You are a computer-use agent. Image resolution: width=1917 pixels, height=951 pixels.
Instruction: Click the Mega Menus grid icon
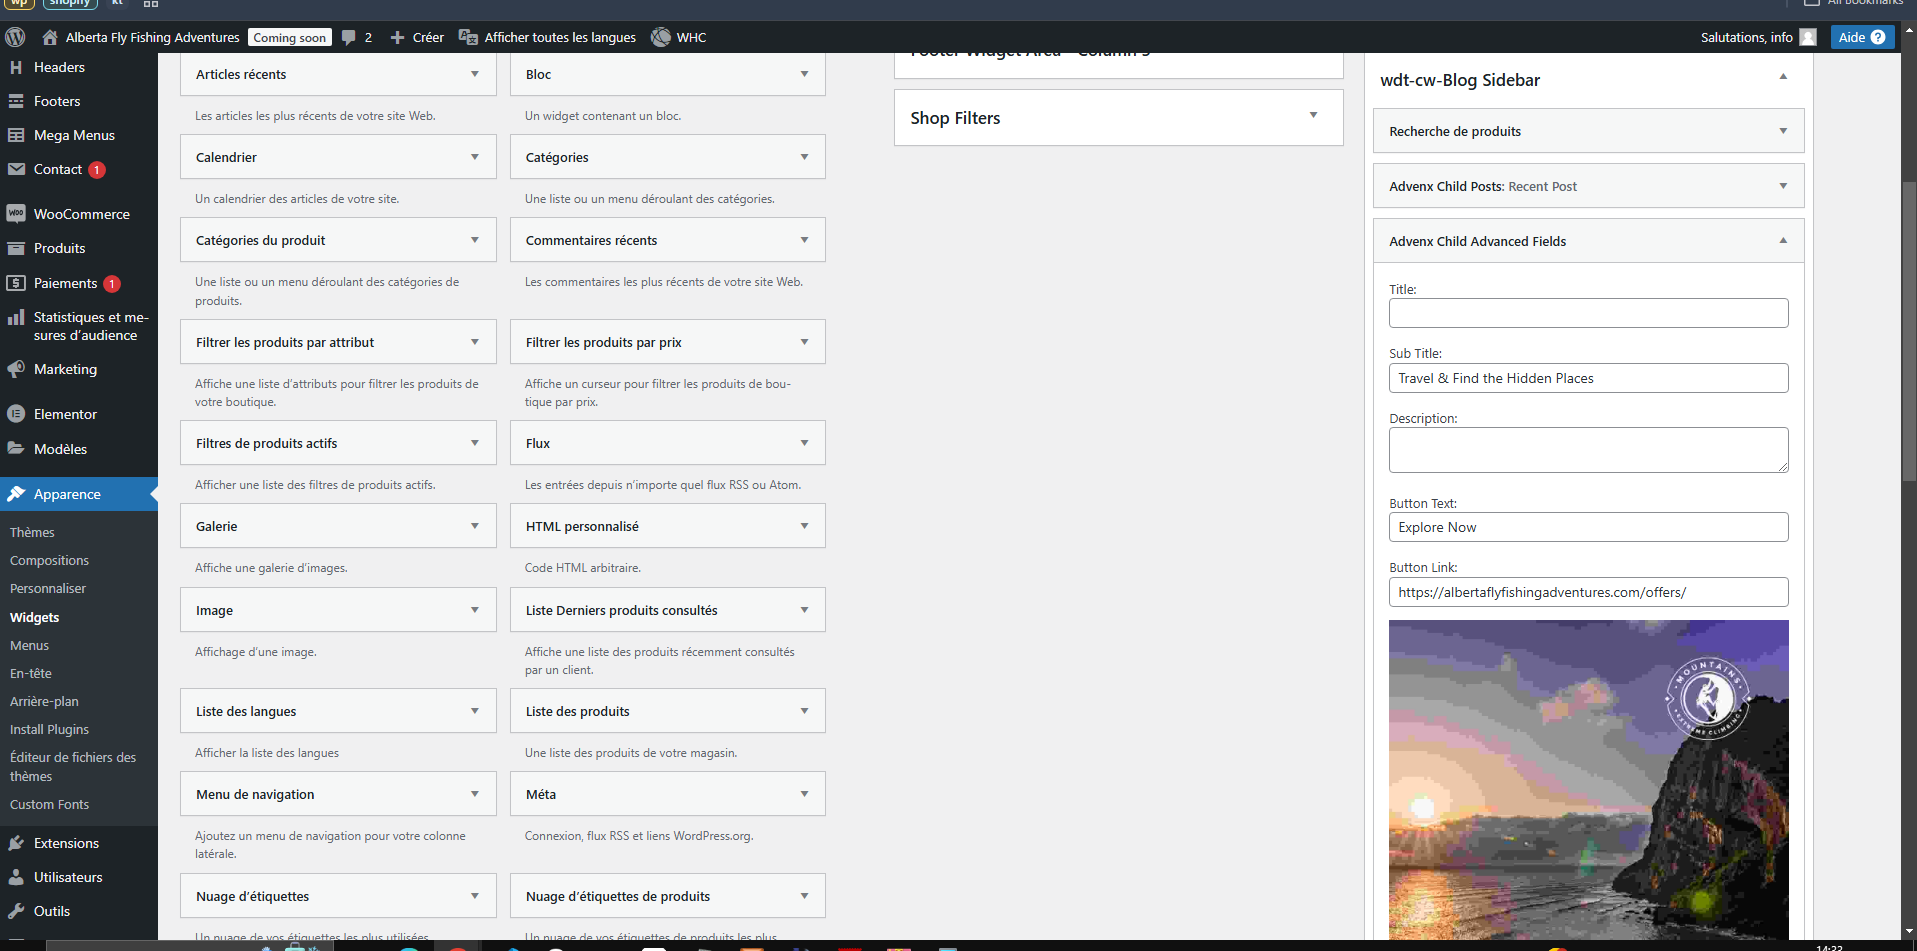point(16,135)
